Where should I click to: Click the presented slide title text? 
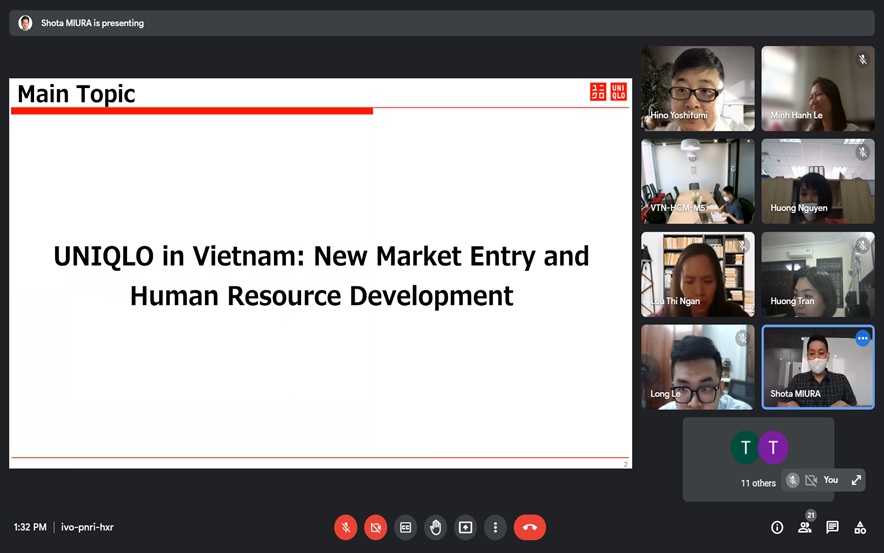point(321,276)
